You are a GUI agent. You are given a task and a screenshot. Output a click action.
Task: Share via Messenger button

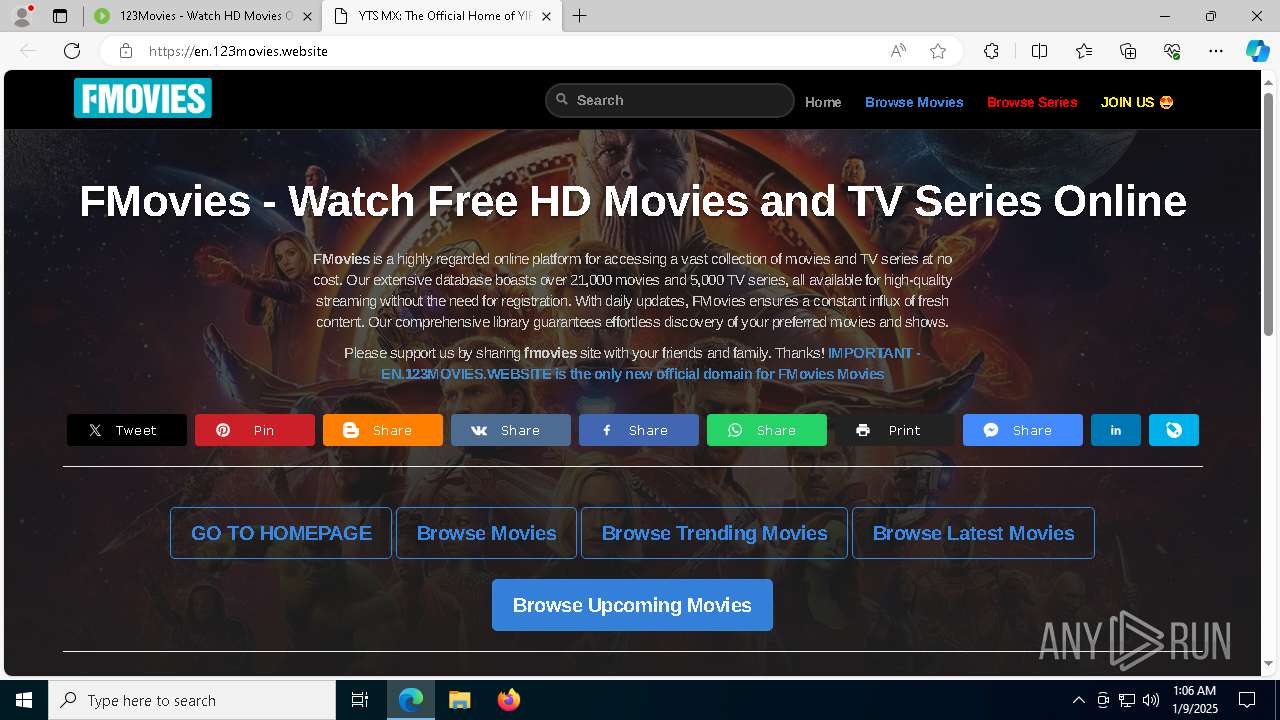[1023, 430]
